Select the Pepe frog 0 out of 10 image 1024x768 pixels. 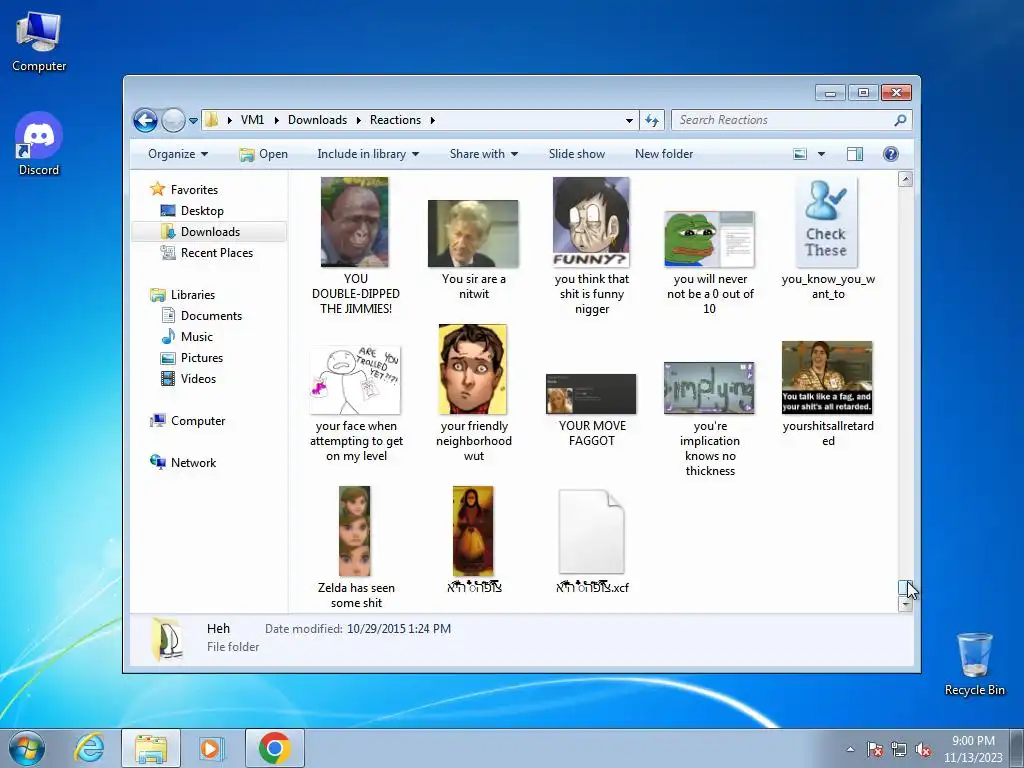tap(709, 238)
